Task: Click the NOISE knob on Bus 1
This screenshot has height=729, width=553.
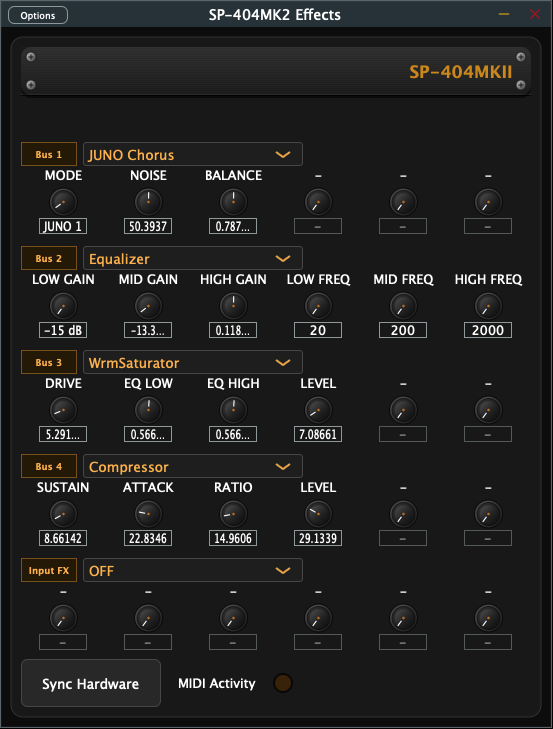Action: tap(148, 202)
